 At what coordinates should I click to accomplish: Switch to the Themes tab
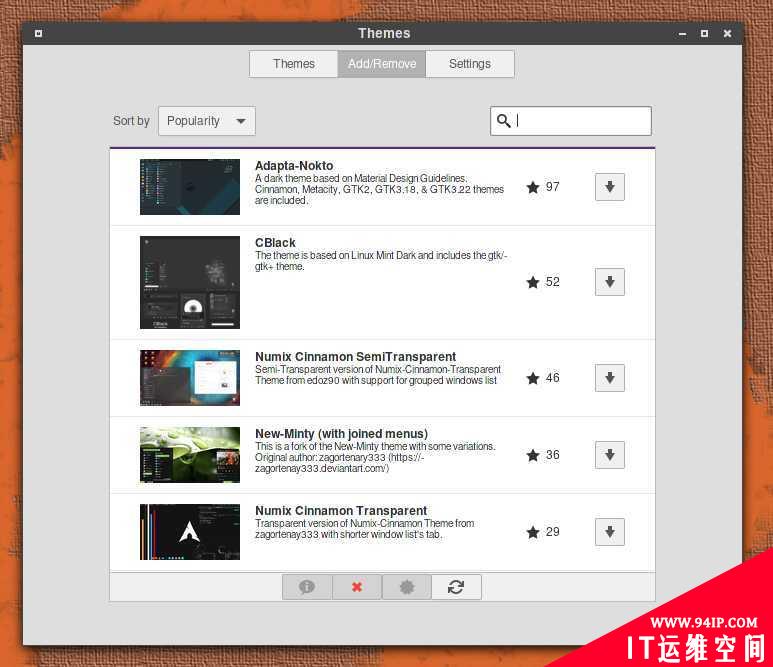pos(293,64)
